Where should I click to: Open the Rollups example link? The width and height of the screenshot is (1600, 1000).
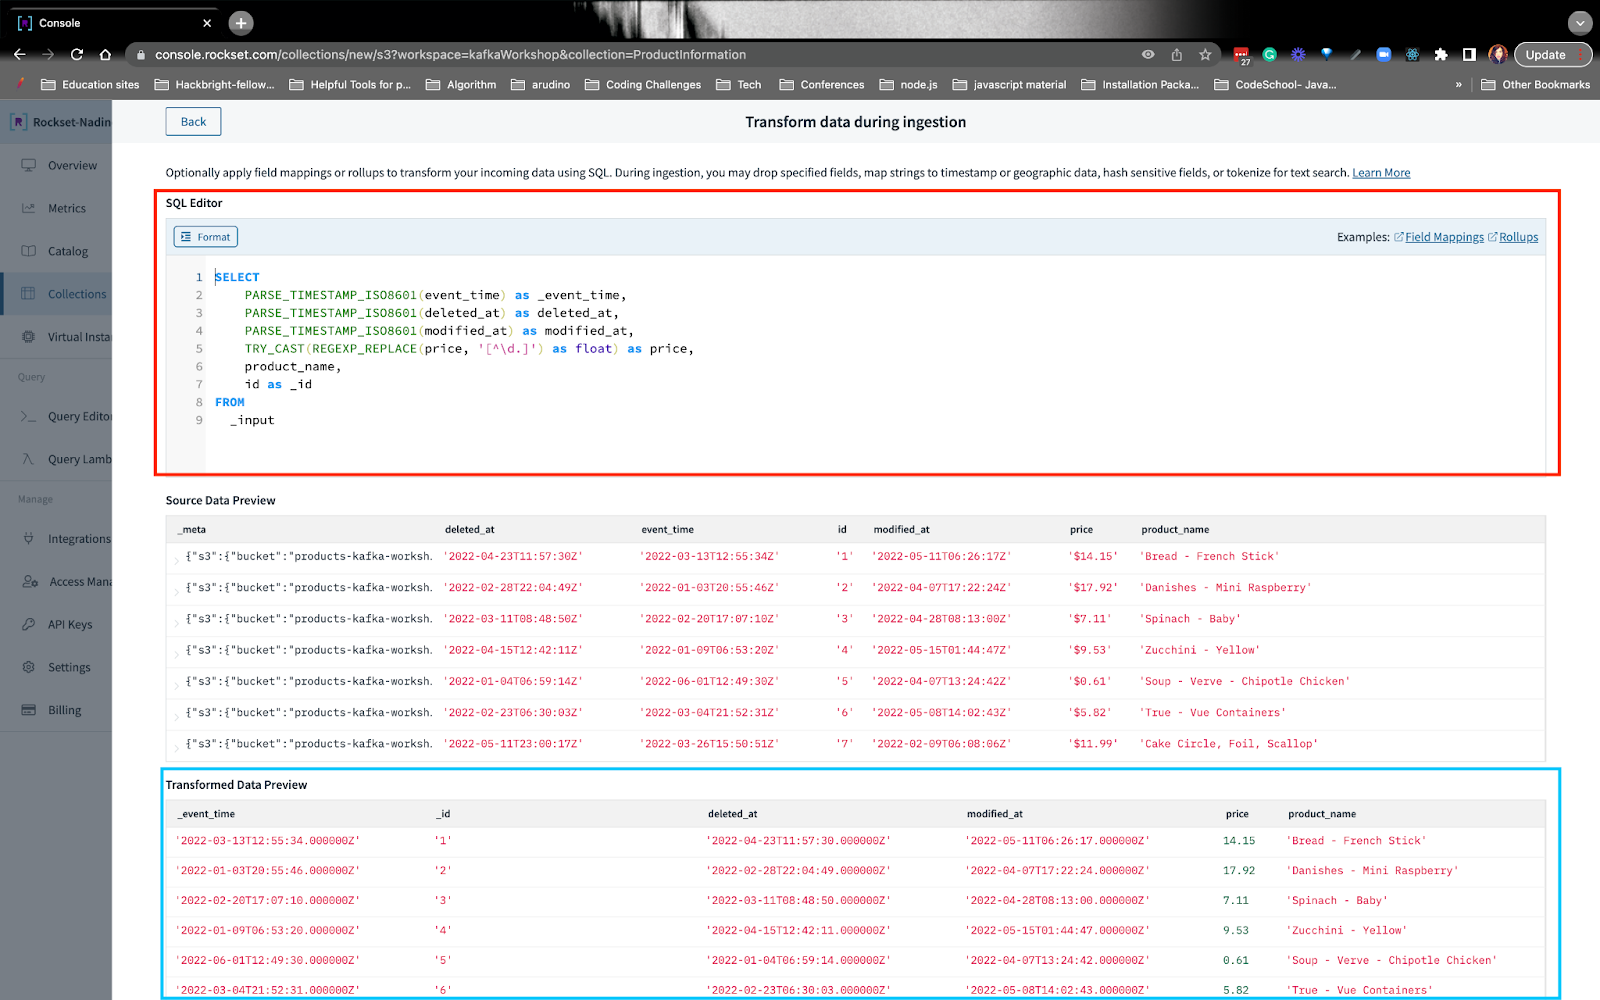click(1518, 237)
